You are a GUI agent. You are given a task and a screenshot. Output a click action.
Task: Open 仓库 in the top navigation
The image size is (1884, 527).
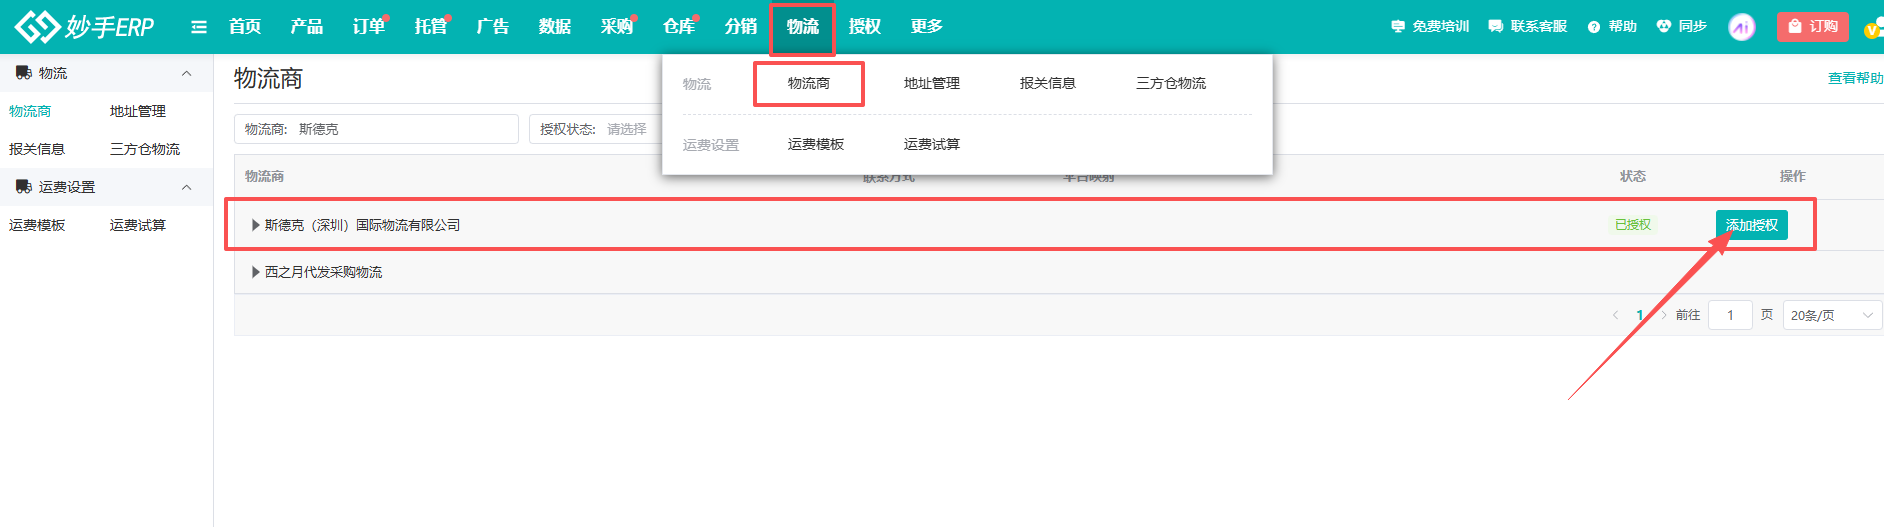(679, 26)
